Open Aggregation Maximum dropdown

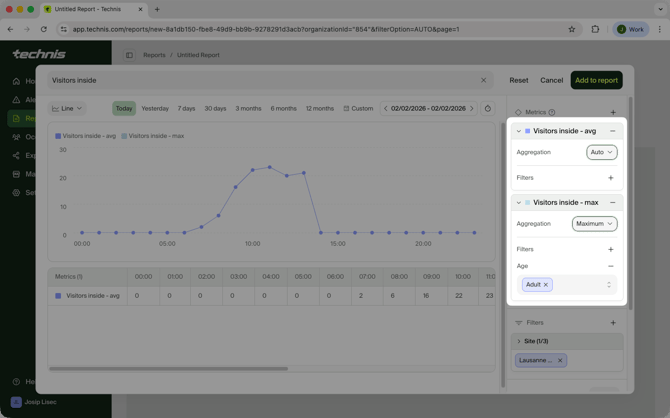594,224
